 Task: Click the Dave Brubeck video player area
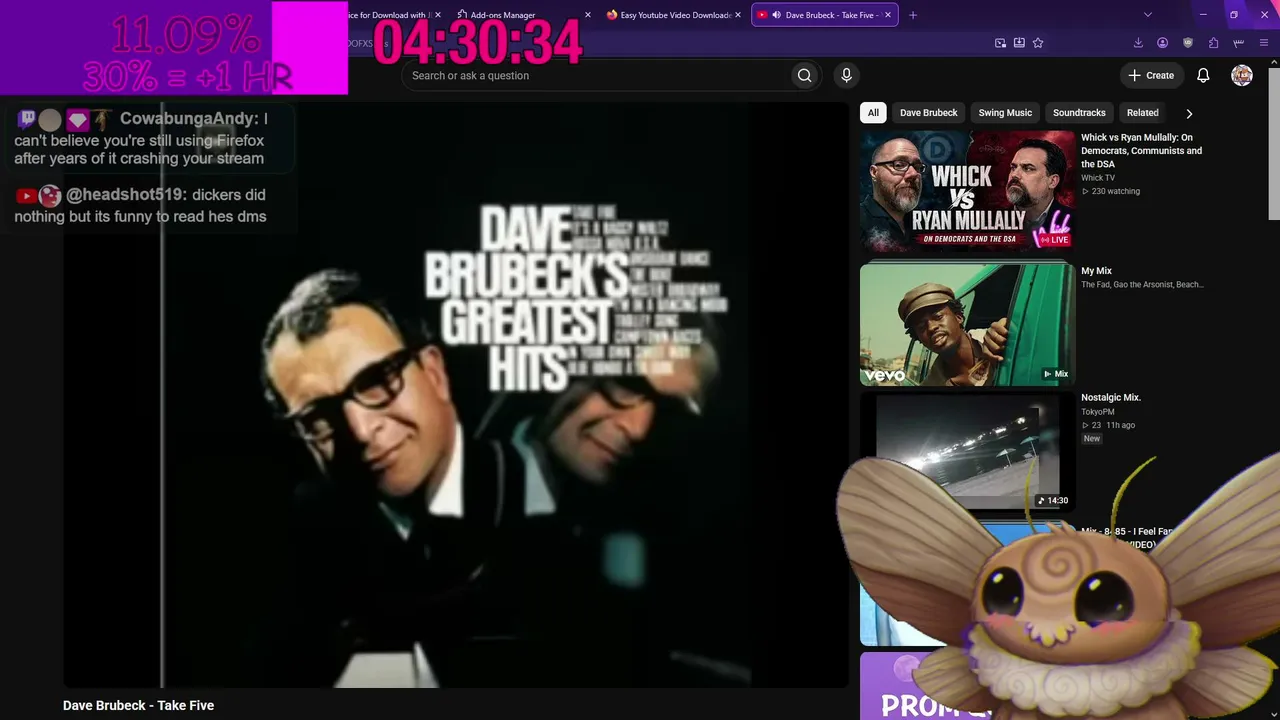pos(456,394)
